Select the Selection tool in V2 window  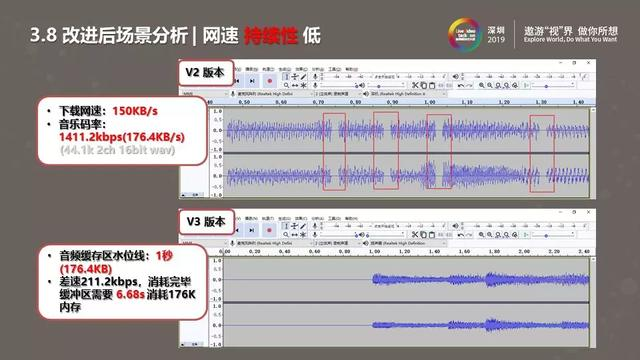[286, 77]
